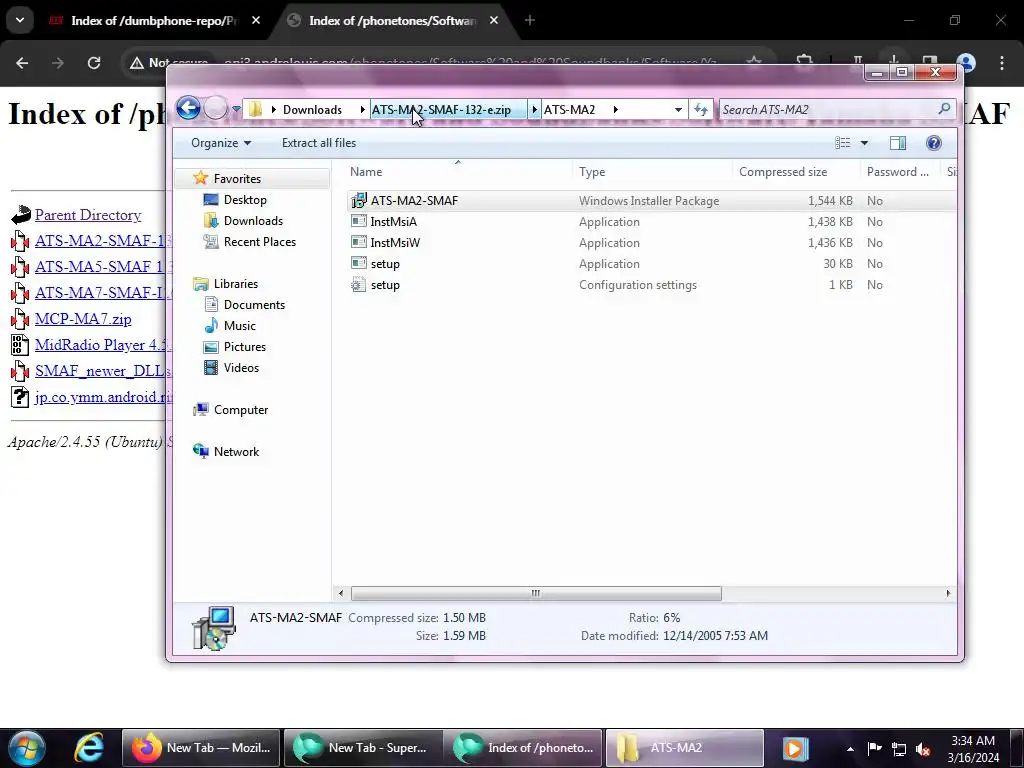Click the search magnifier icon

tap(944, 108)
